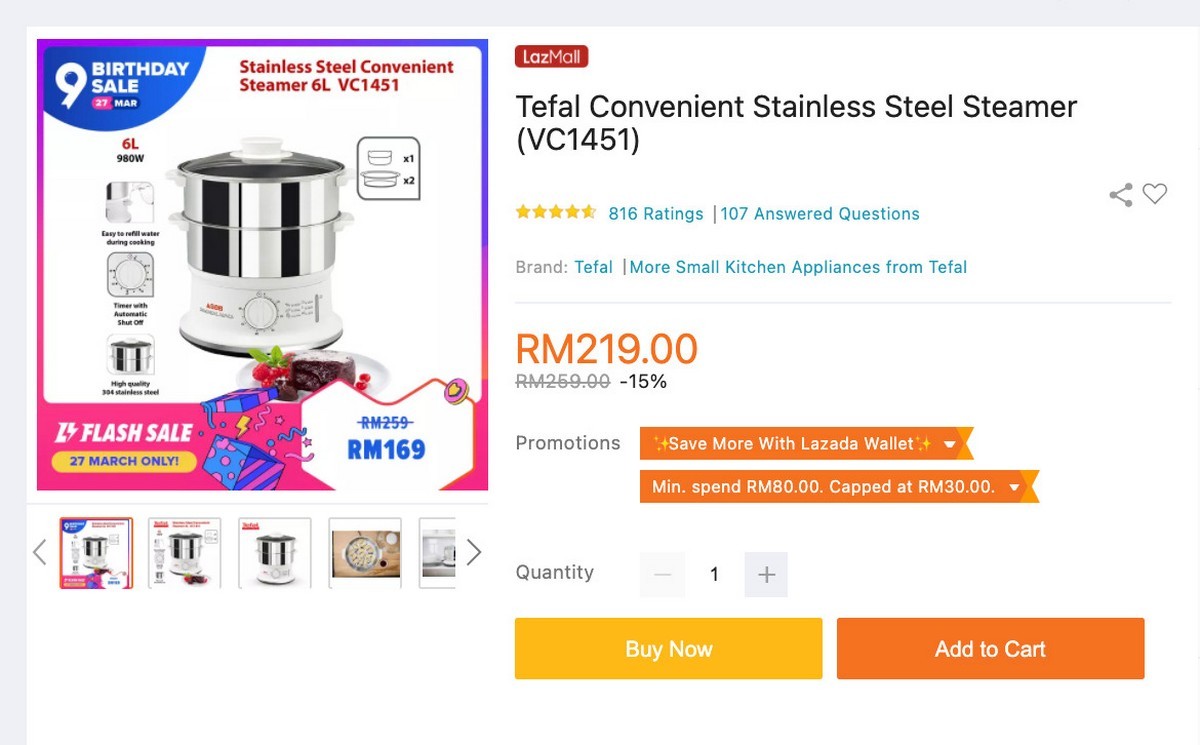Image resolution: width=1200 pixels, height=745 pixels.
Task: Click the star rating icons
Action: pyautogui.click(x=555, y=213)
